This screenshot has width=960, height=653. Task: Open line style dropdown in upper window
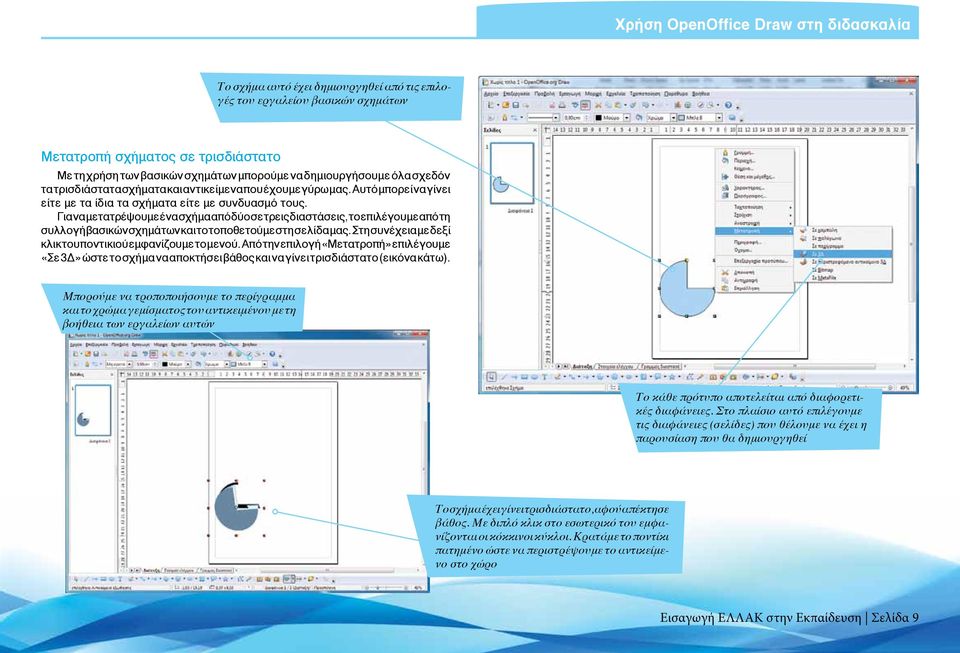[x=555, y=118]
